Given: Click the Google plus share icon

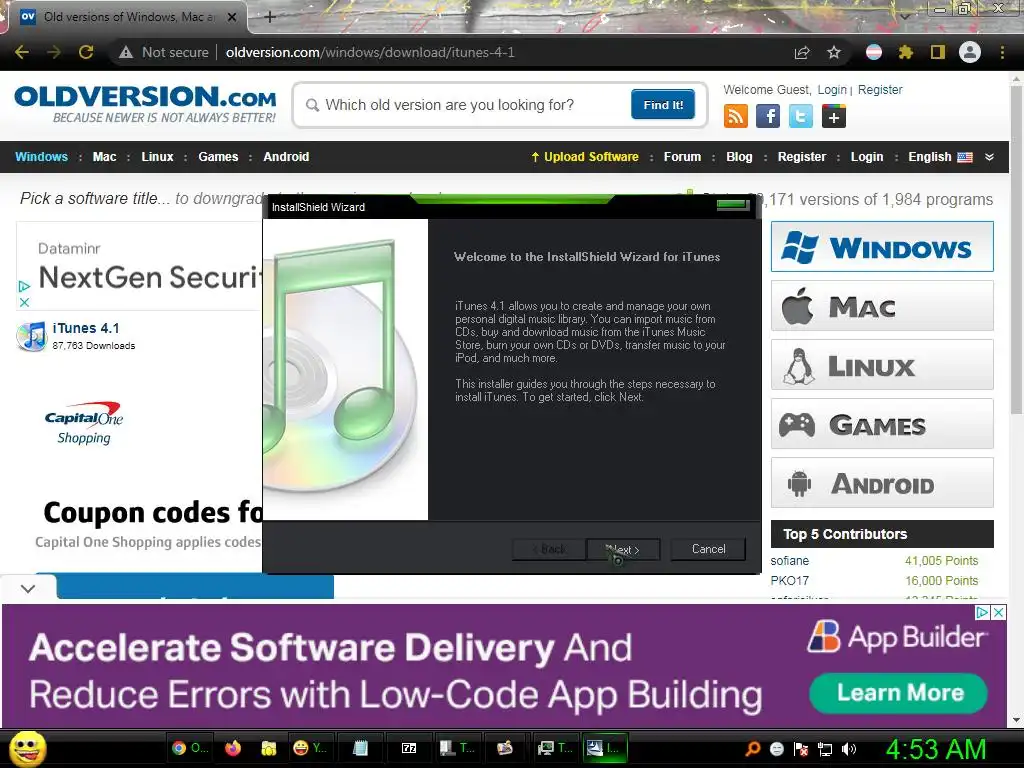Looking at the screenshot, I should (834, 116).
